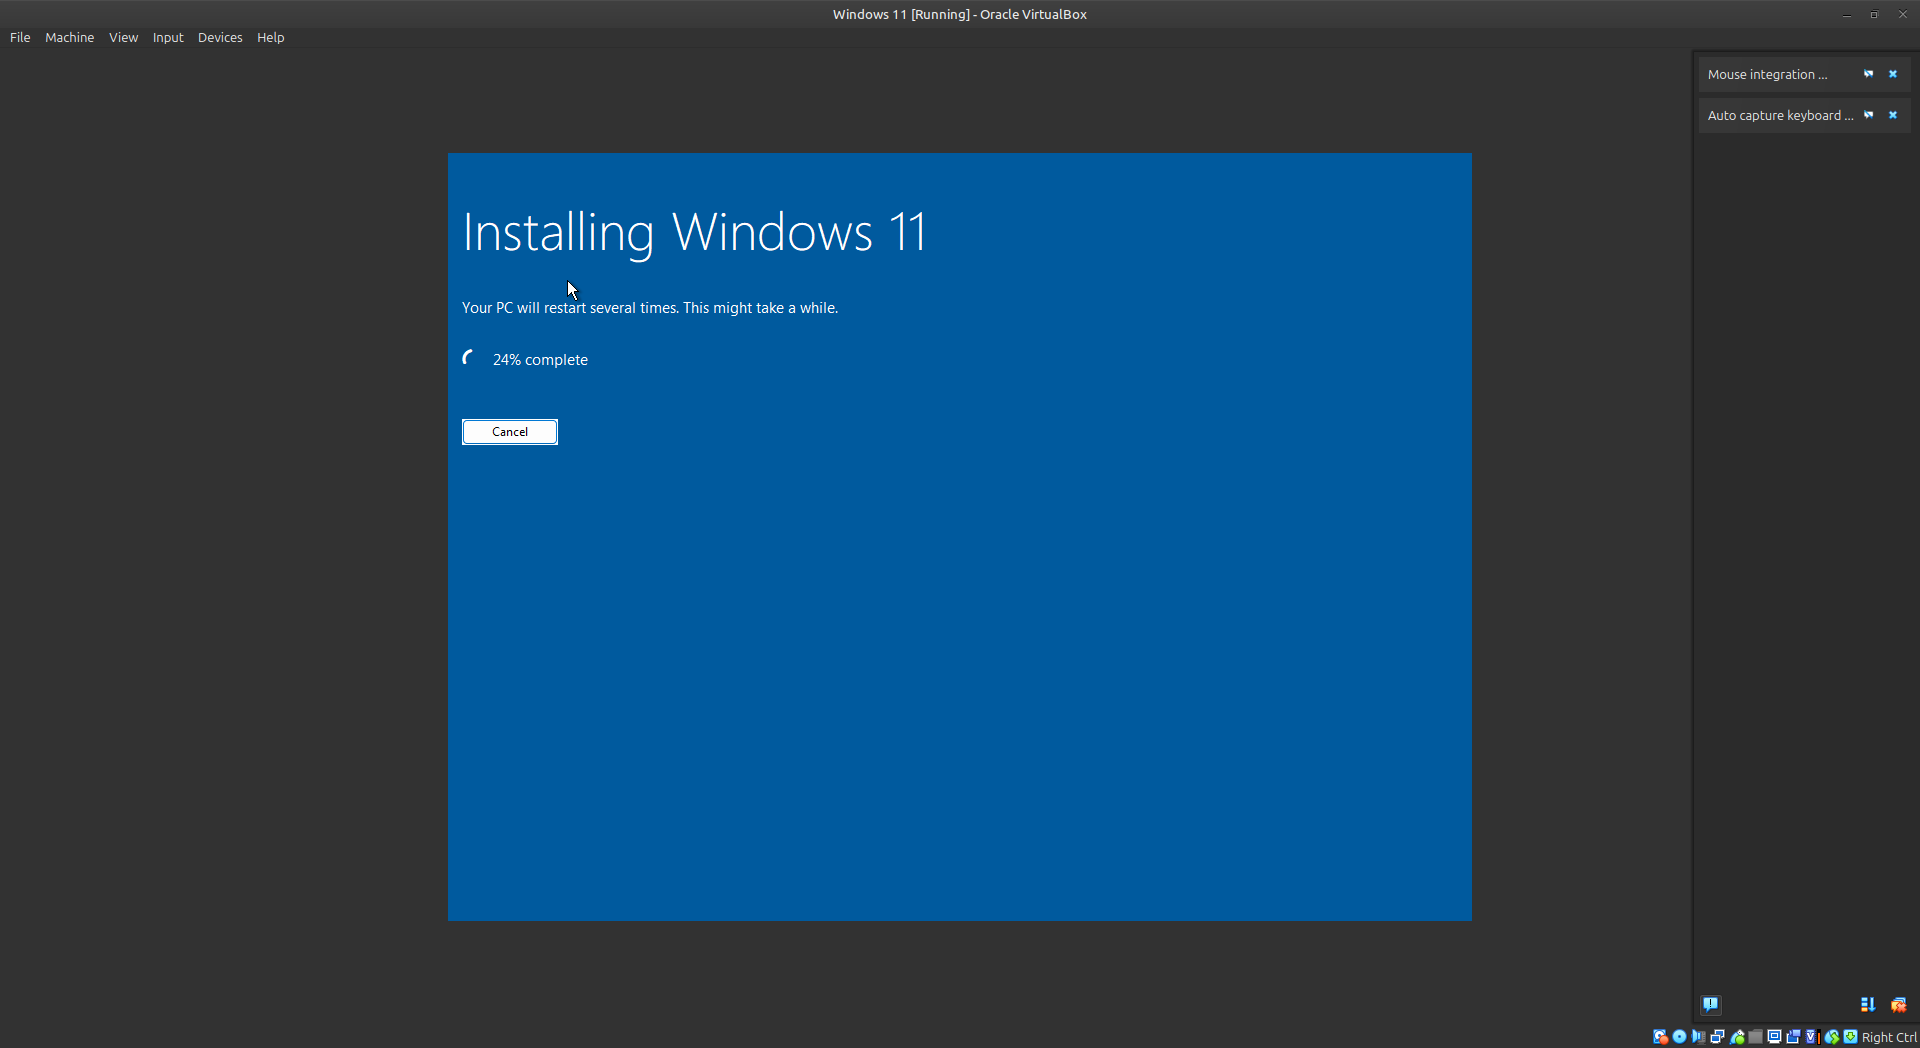Open the Machine menu
The image size is (1920, 1048).
[x=69, y=37]
